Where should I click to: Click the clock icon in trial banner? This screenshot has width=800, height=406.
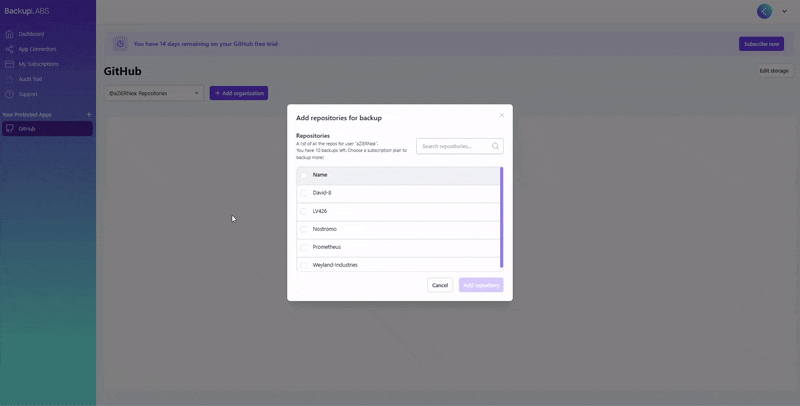pos(120,44)
